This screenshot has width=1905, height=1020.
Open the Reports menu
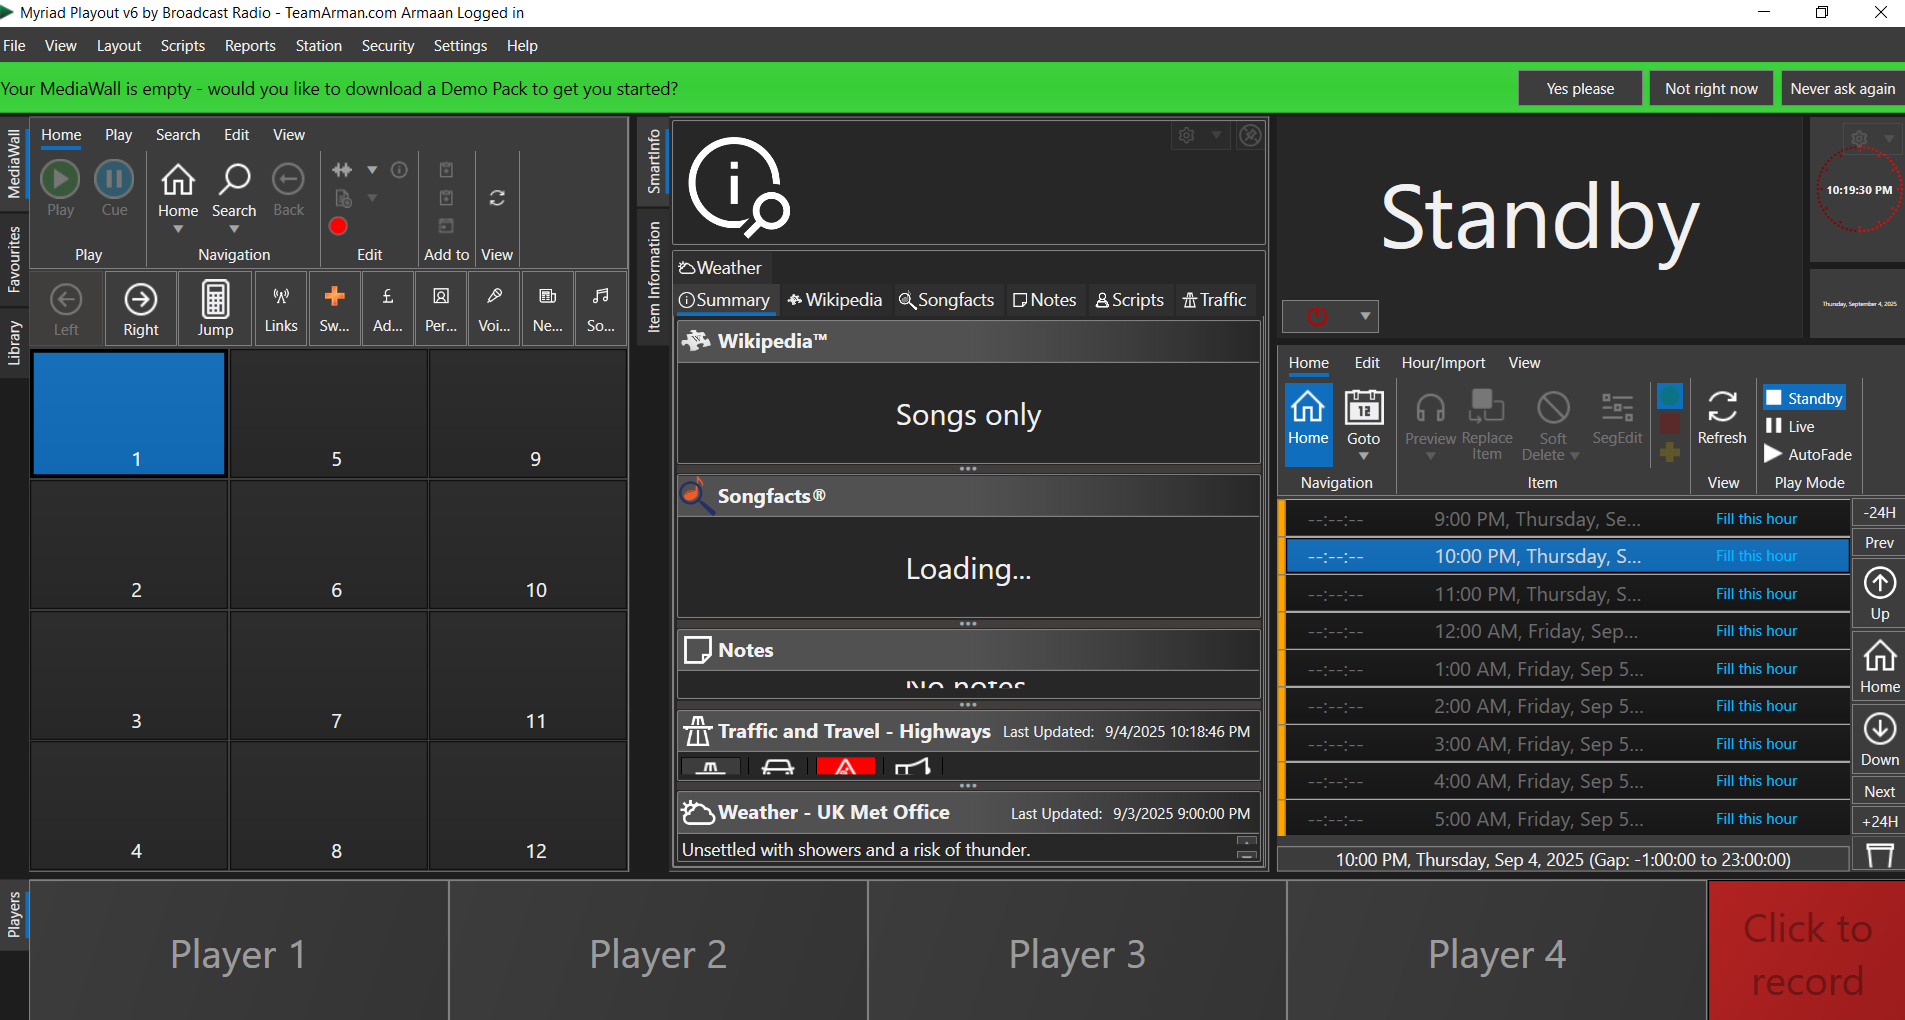[250, 46]
